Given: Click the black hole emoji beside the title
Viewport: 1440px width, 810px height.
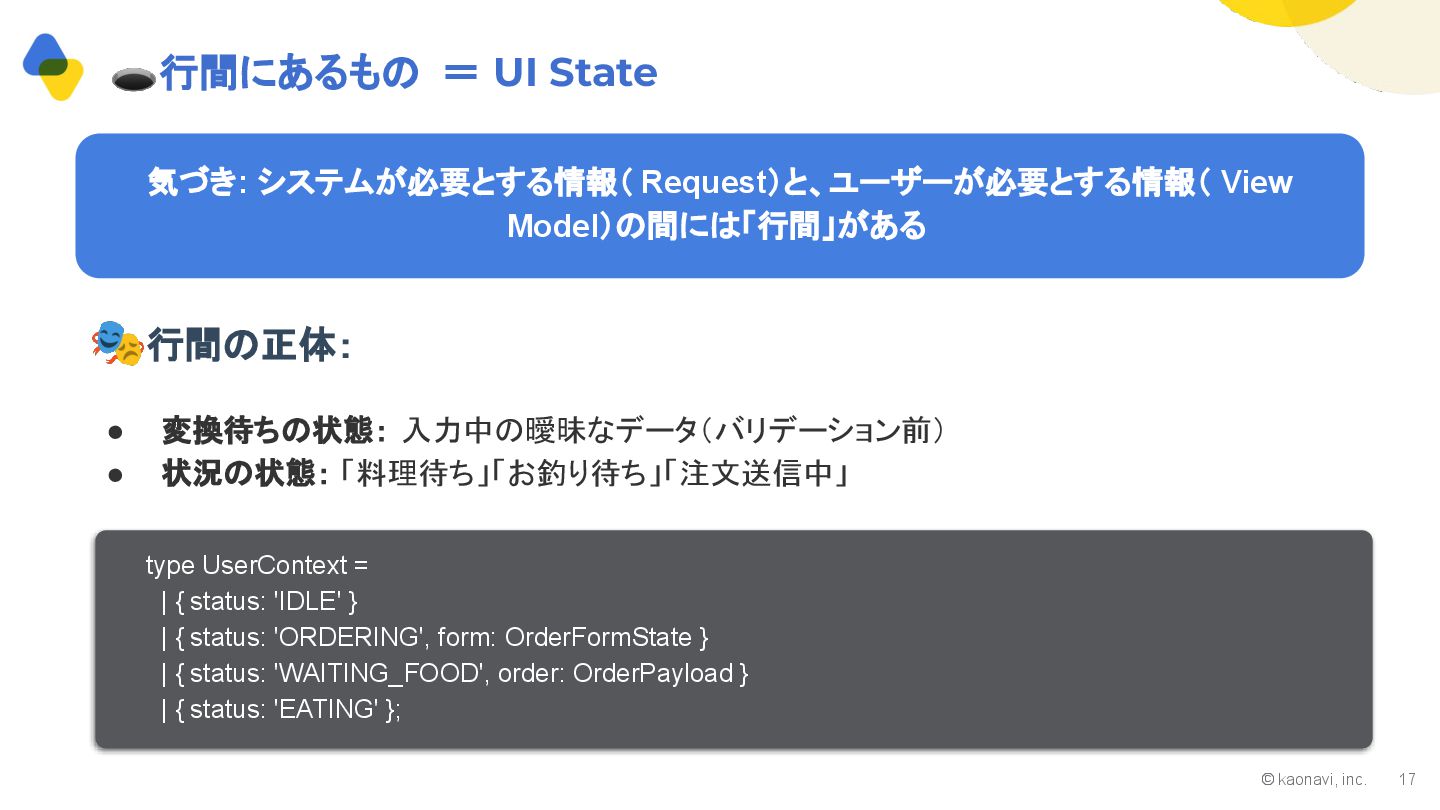Looking at the screenshot, I should (133, 80).
